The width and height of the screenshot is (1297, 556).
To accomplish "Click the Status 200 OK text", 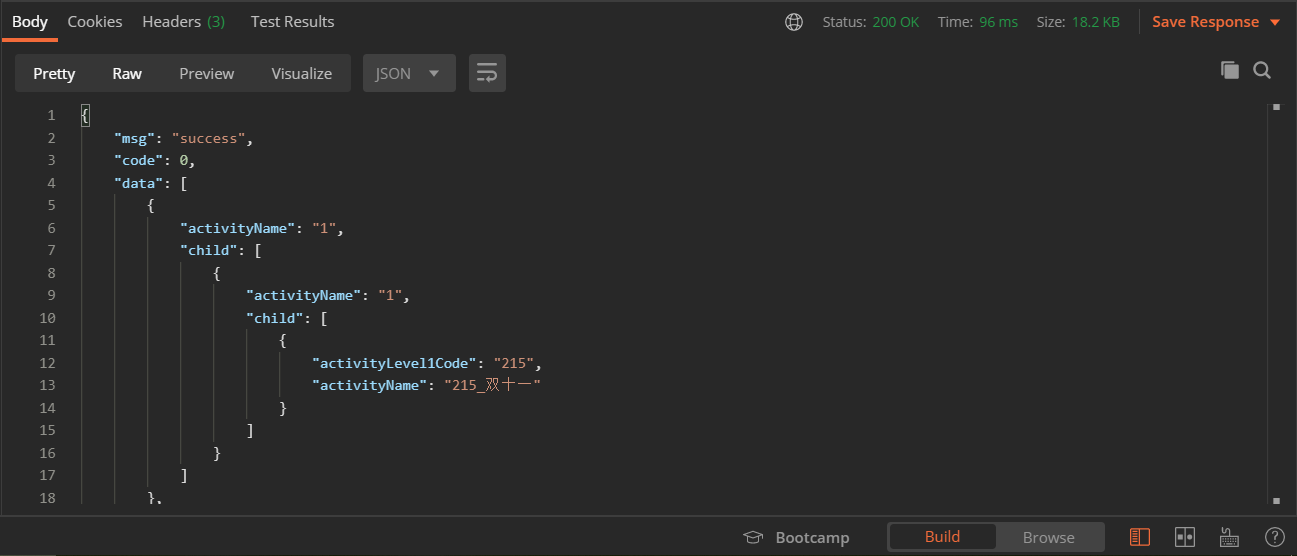I will (x=870, y=22).
